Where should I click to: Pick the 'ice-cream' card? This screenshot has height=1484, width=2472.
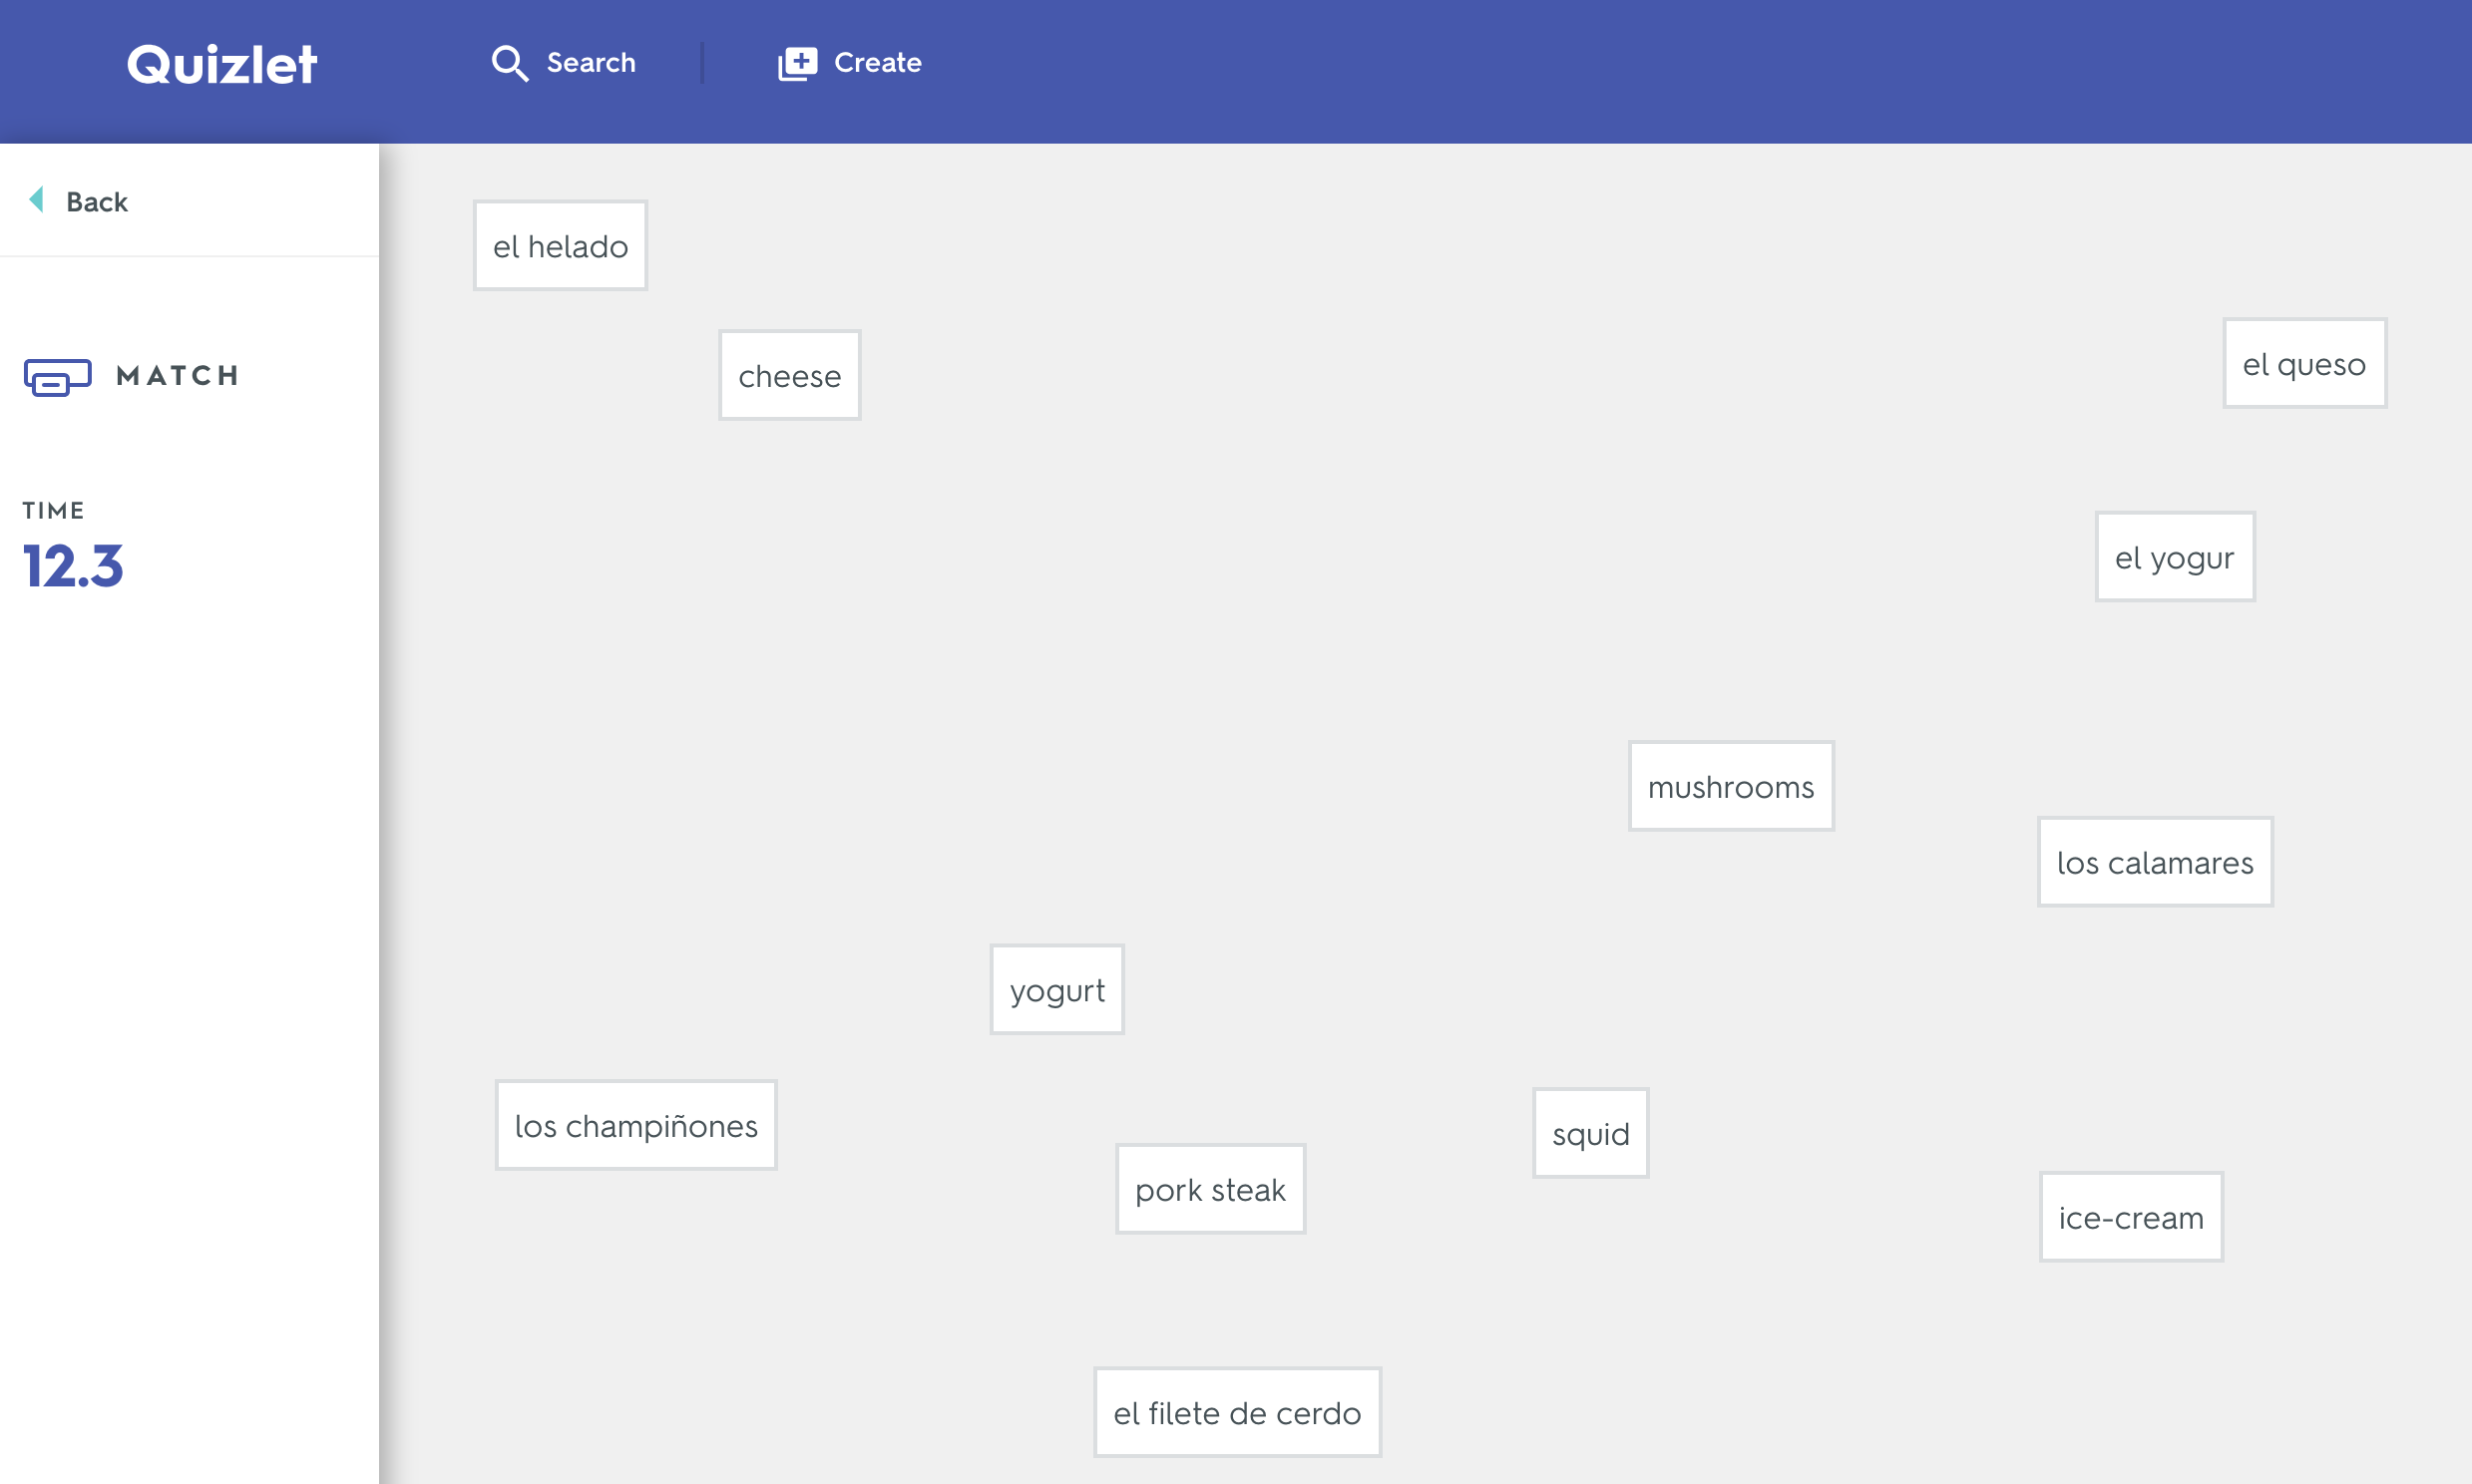coord(2131,1218)
